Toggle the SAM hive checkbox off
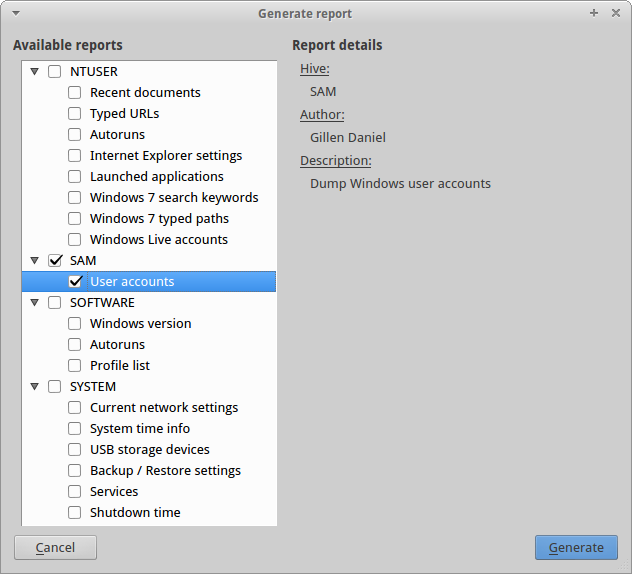 55,260
